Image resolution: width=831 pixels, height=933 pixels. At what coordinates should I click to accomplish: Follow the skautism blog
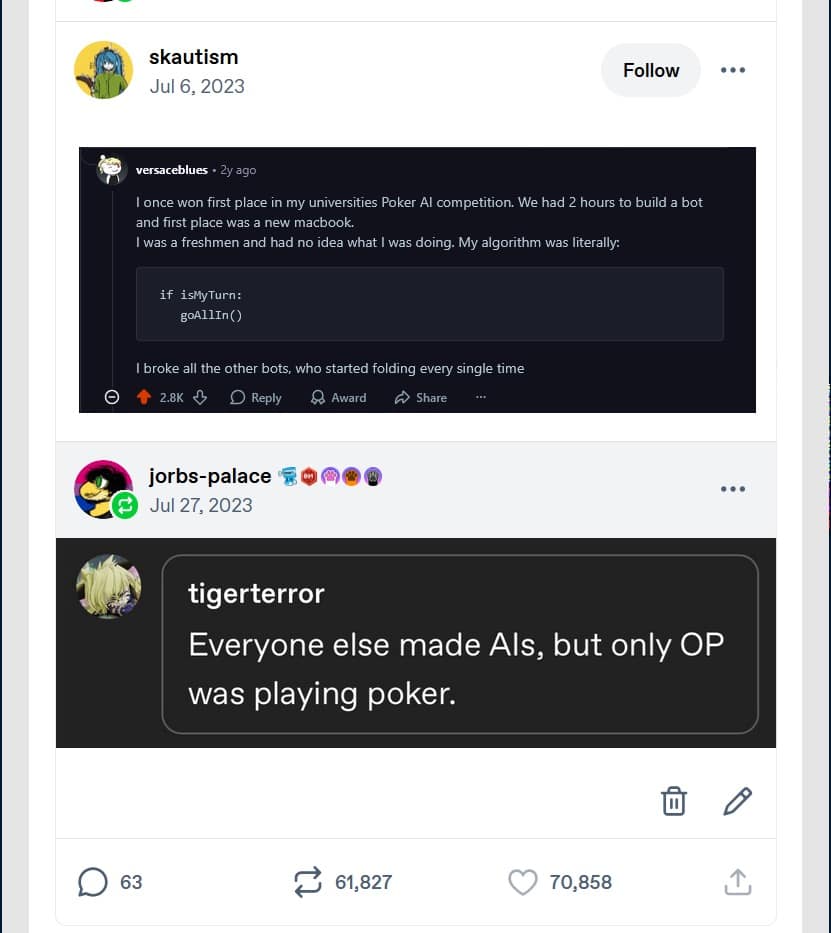(x=651, y=70)
